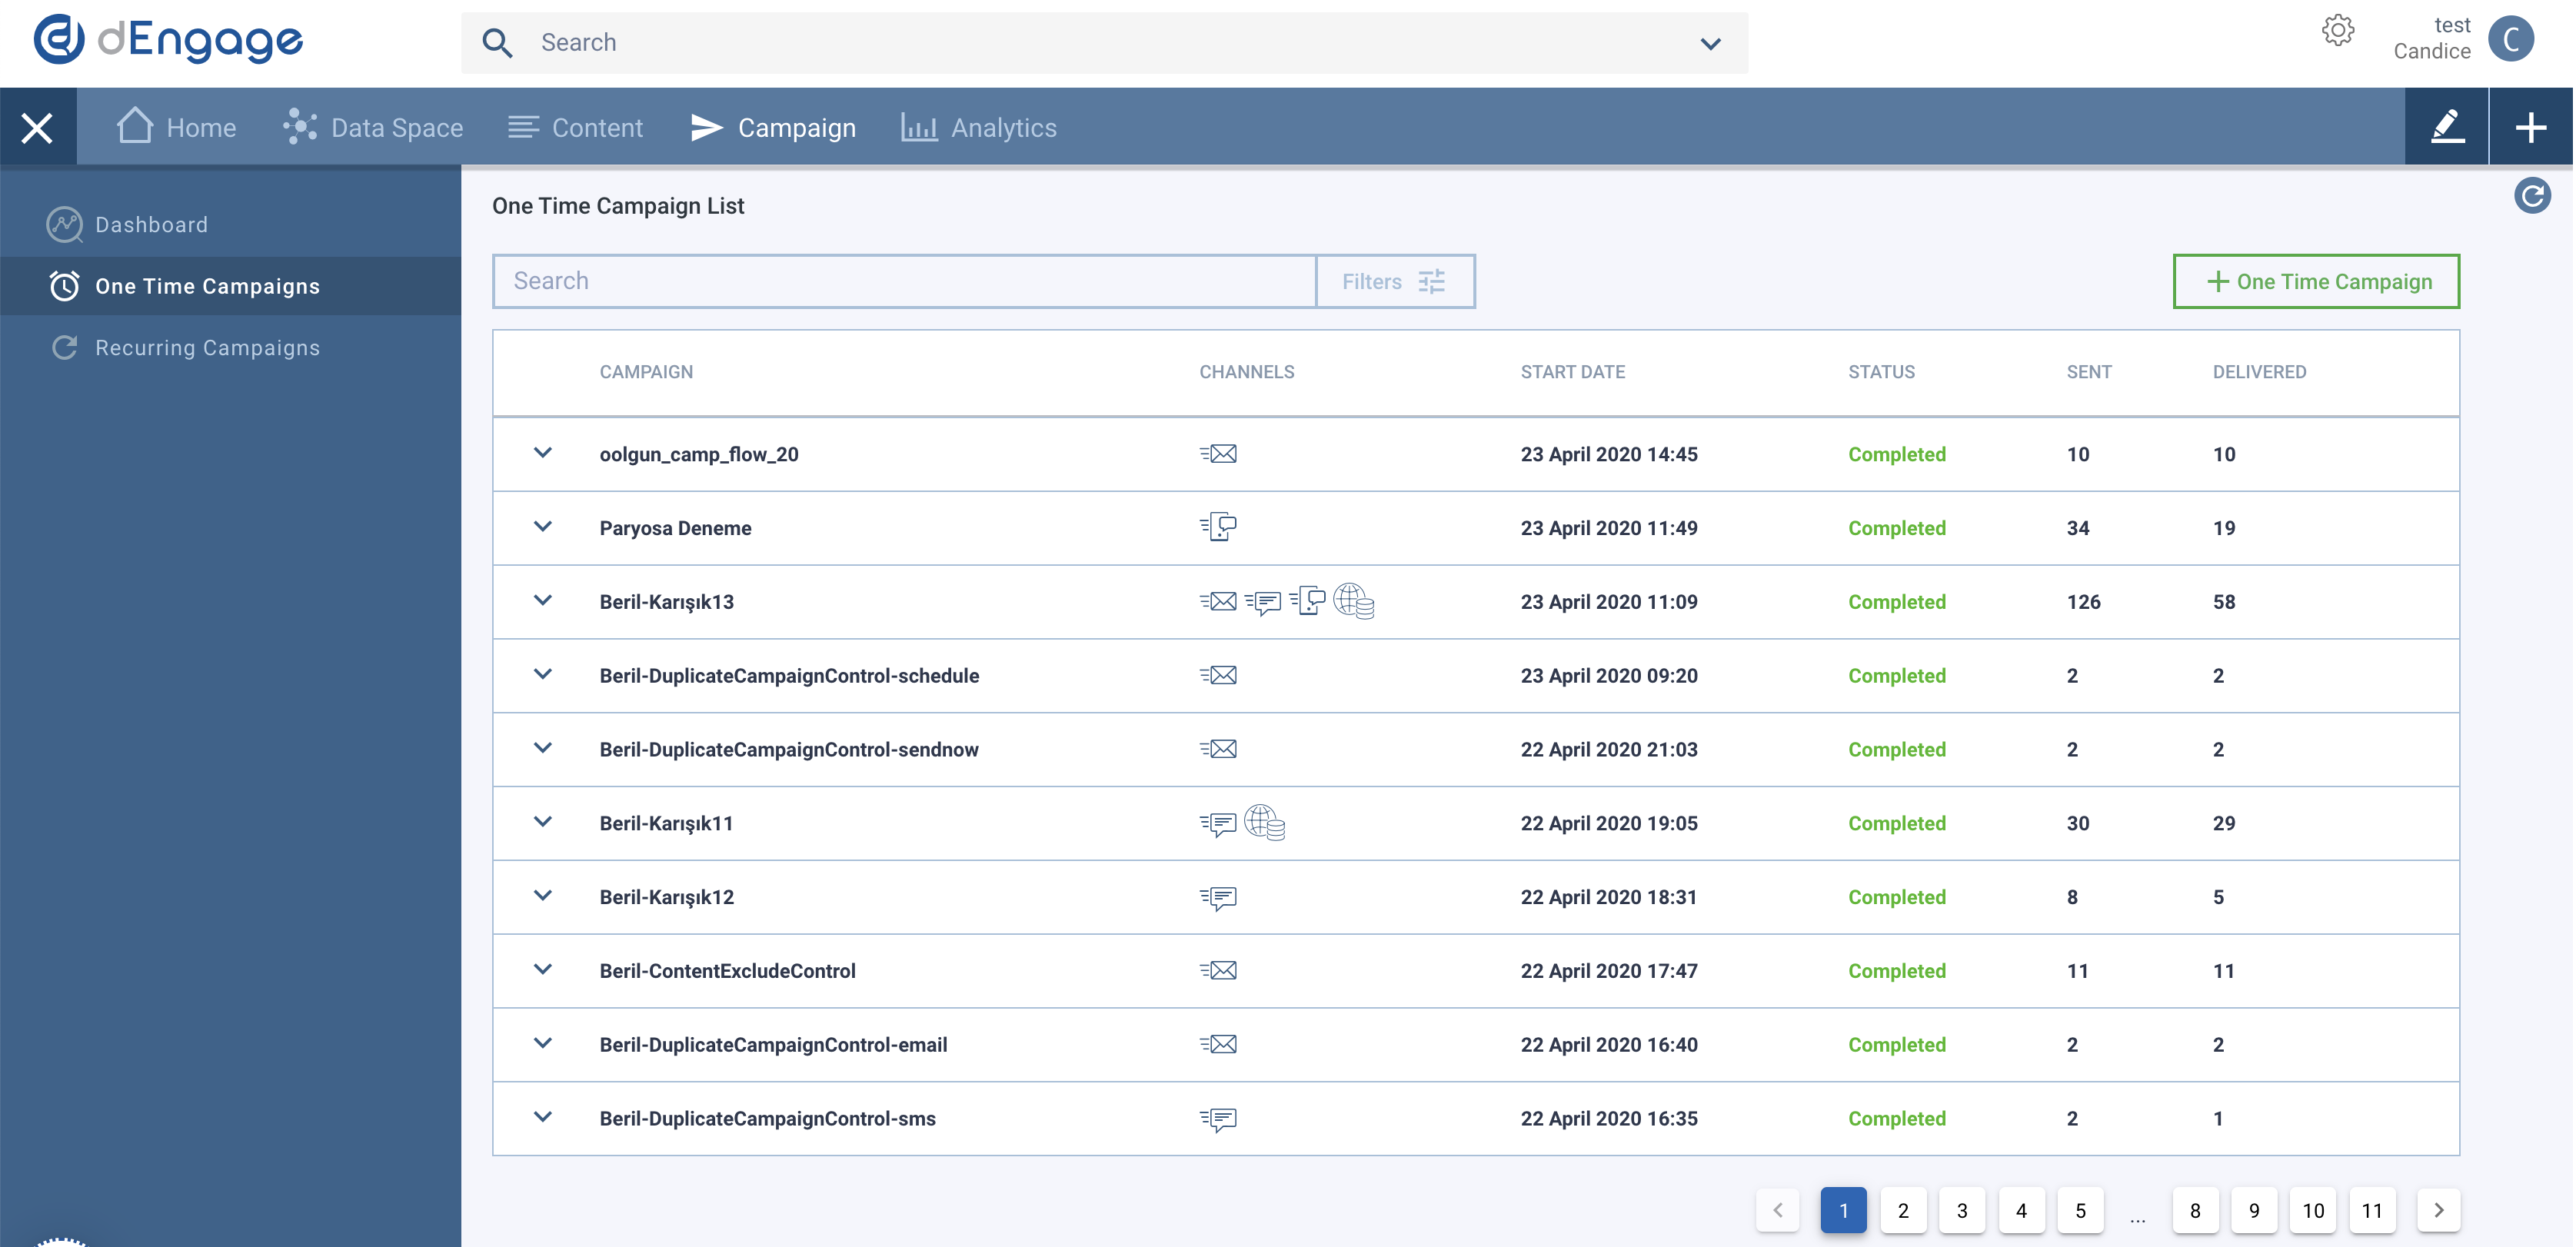Click the user avatar C icon

(x=2510, y=39)
